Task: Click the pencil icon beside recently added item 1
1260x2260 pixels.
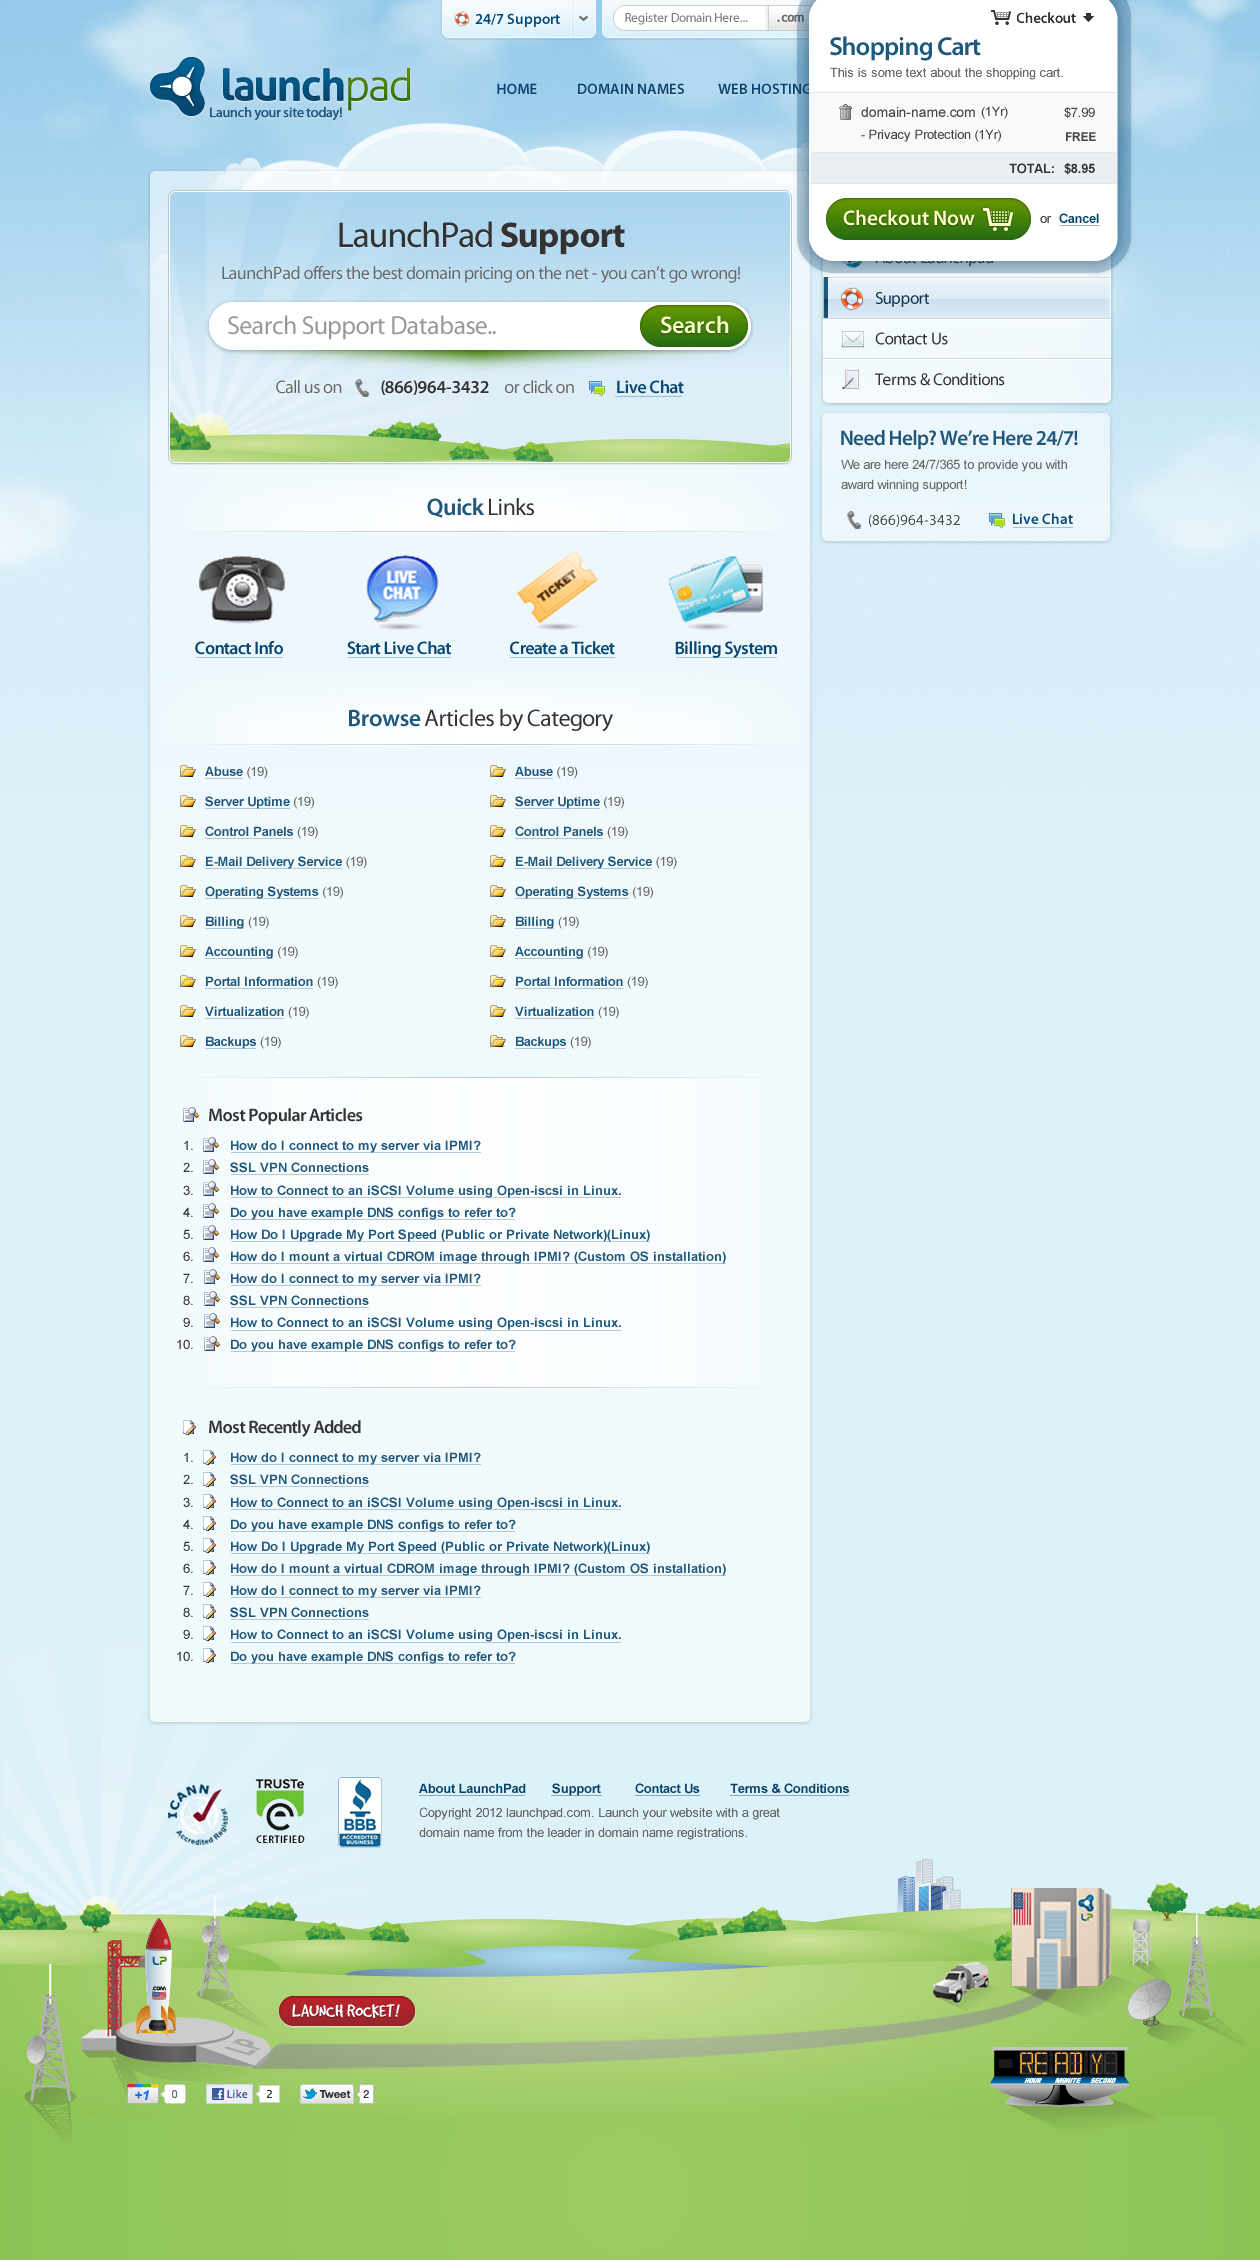Action: point(210,1458)
